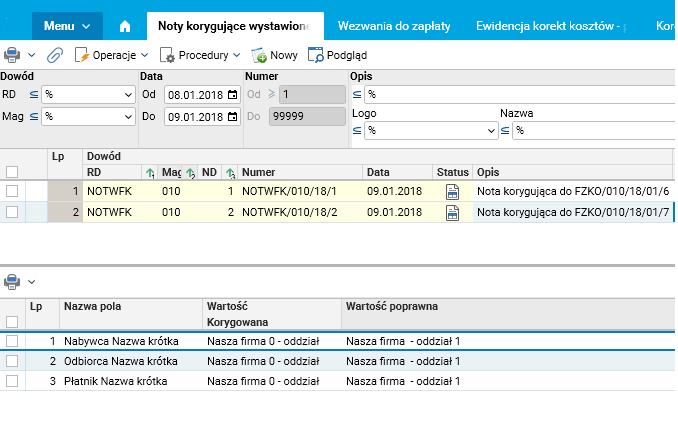Click the printer icon in top toolbar
Screen dimensions: 678x448
tap(11, 55)
